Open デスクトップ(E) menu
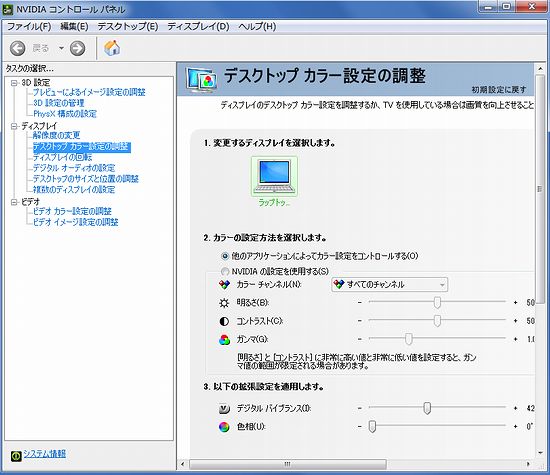Viewport: 550px width, 475px height. pos(128,26)
